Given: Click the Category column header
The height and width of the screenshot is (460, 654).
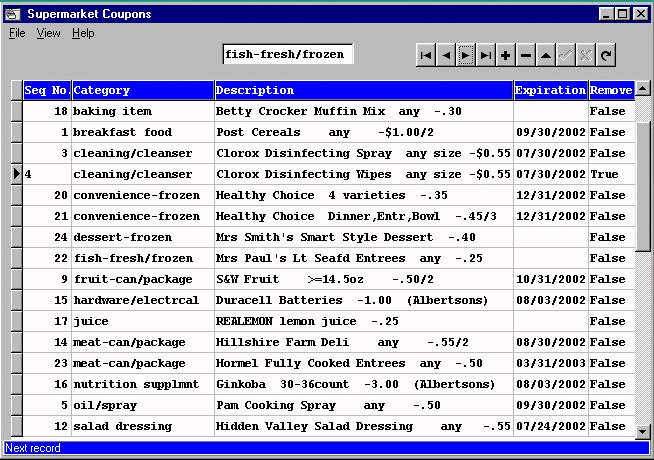Looking at the screenshot, I should point(143,90).
